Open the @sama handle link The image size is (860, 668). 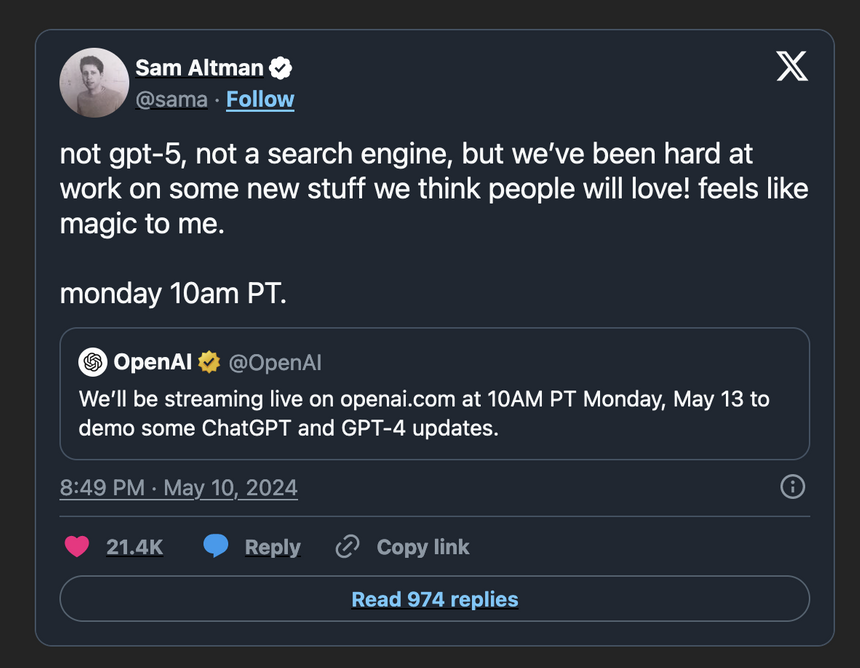click(x=171, y=99)
